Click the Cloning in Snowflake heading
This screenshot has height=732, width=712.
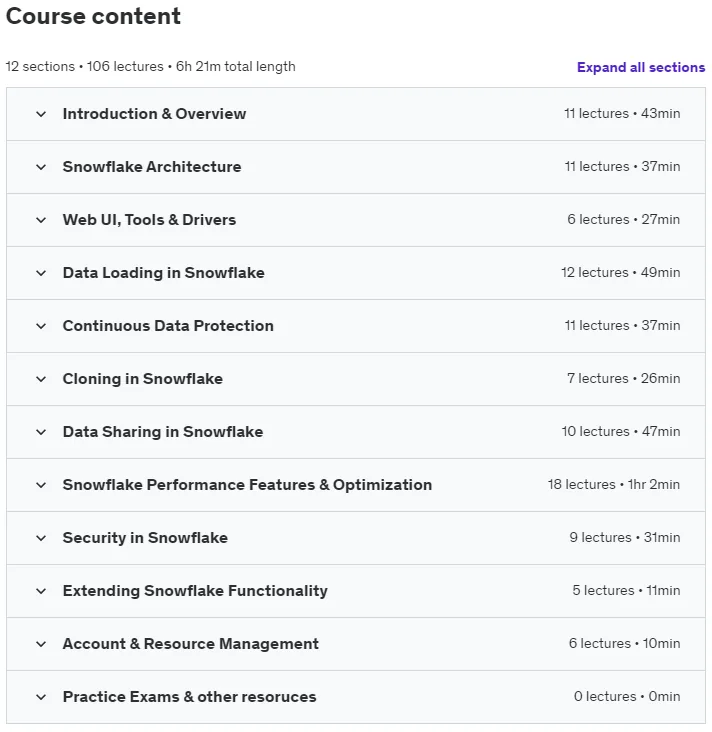point(142,379)
